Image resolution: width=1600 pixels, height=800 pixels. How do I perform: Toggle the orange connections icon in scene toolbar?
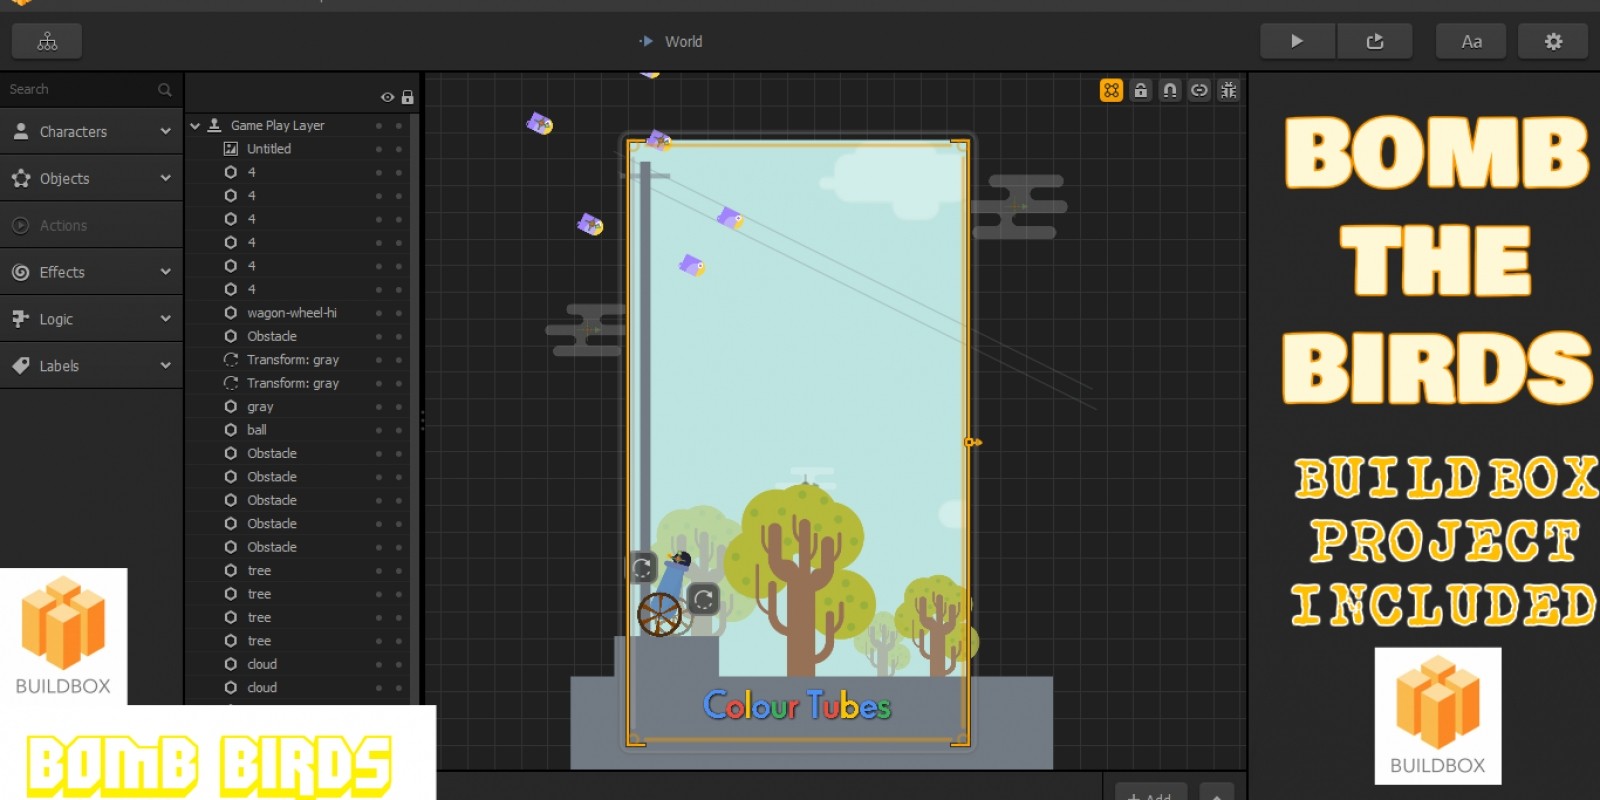tap(1111, 90)
